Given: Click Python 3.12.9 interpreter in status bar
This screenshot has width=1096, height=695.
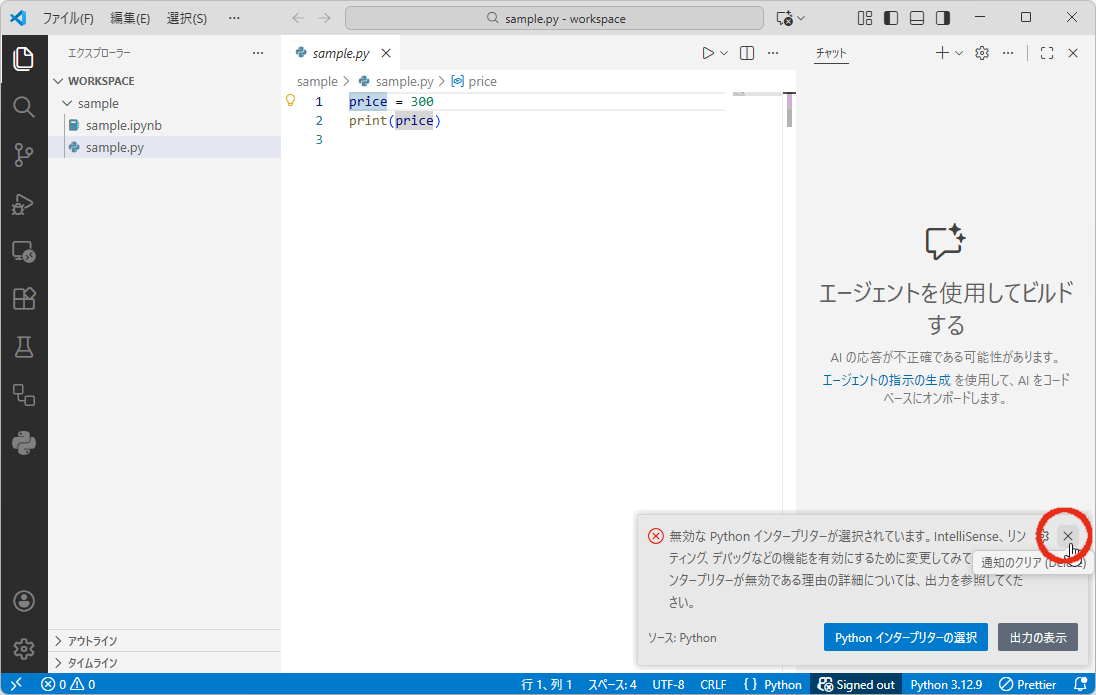Looking at the screenshot, I should coord(946,684).
